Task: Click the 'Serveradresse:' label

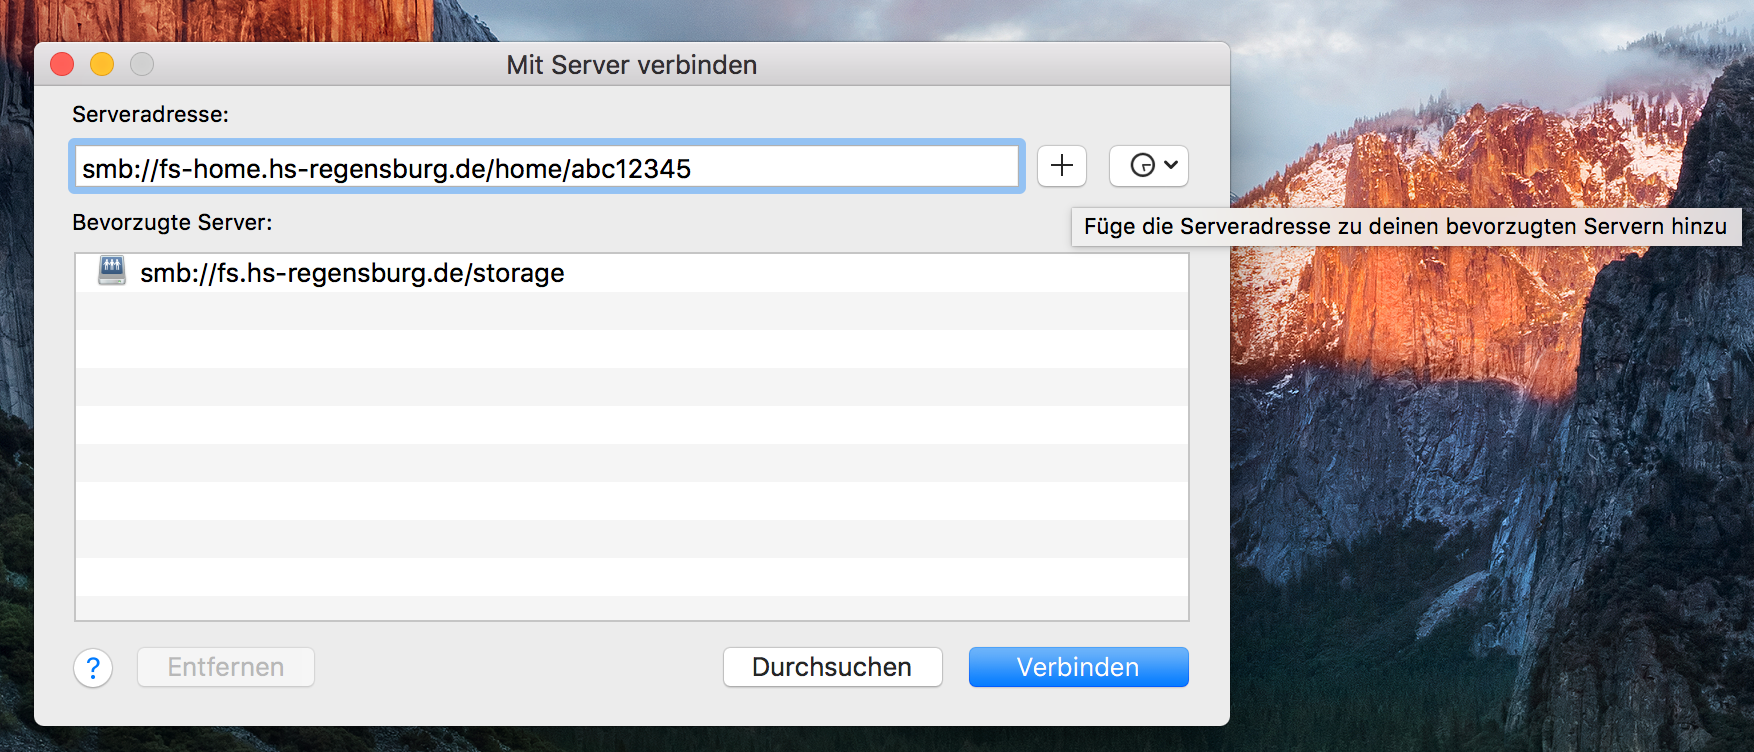Action: pyautogui.click(x=150, y=115)
